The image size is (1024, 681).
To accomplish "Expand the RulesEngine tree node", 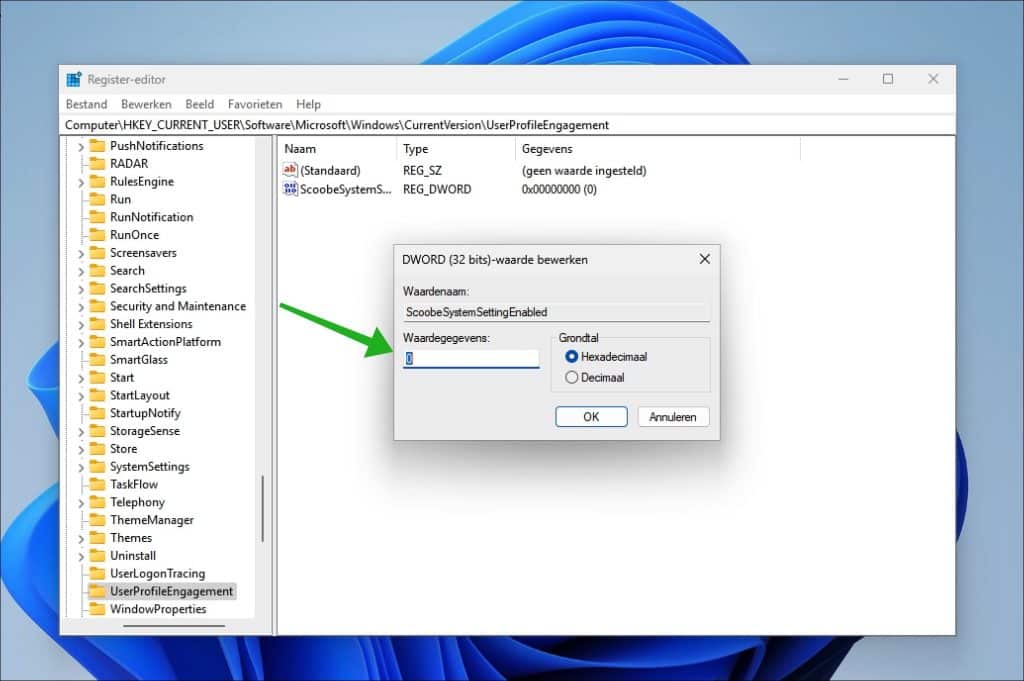I will click(80, 183).
